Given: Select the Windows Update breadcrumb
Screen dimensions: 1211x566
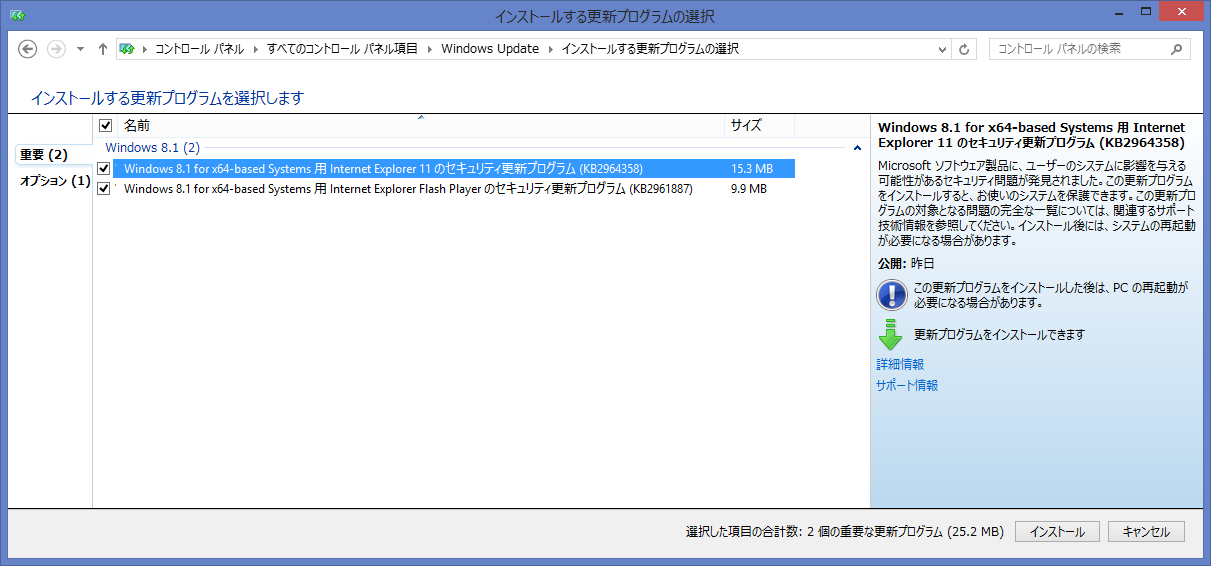Looking at the screenshot, I should tap(490, 49).
